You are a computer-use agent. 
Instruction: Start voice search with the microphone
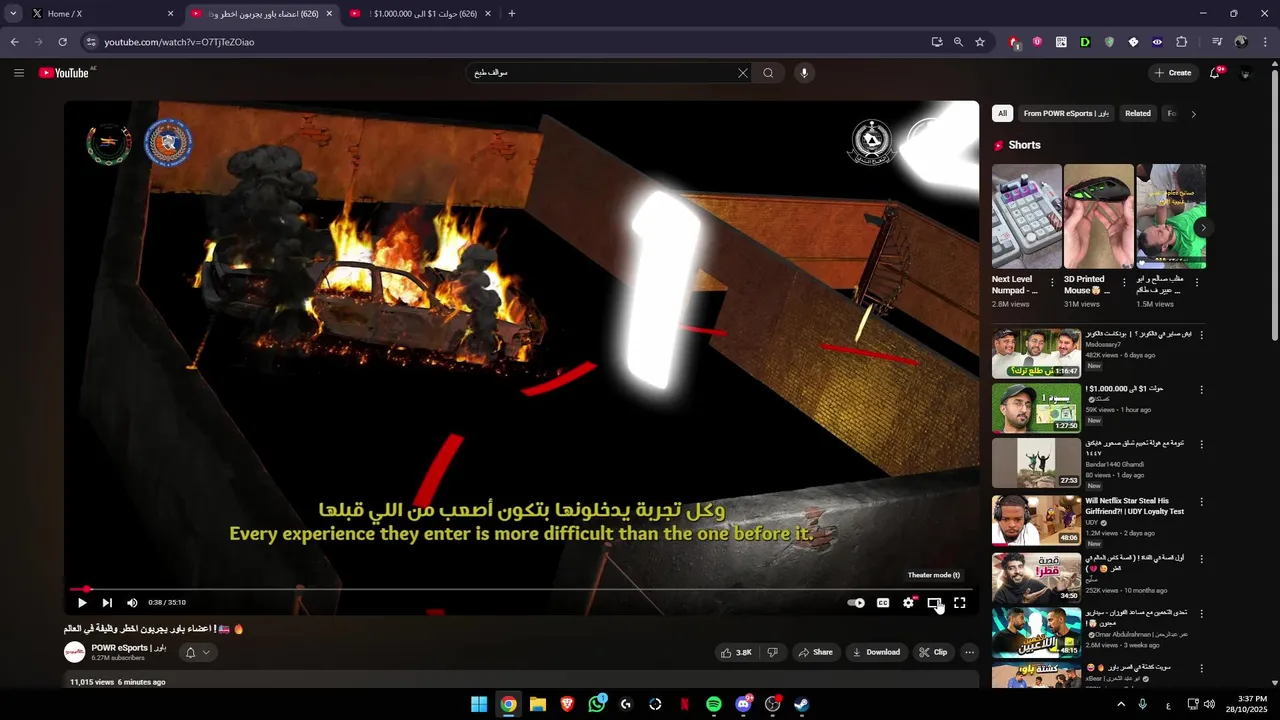click(x=803, y=72)
